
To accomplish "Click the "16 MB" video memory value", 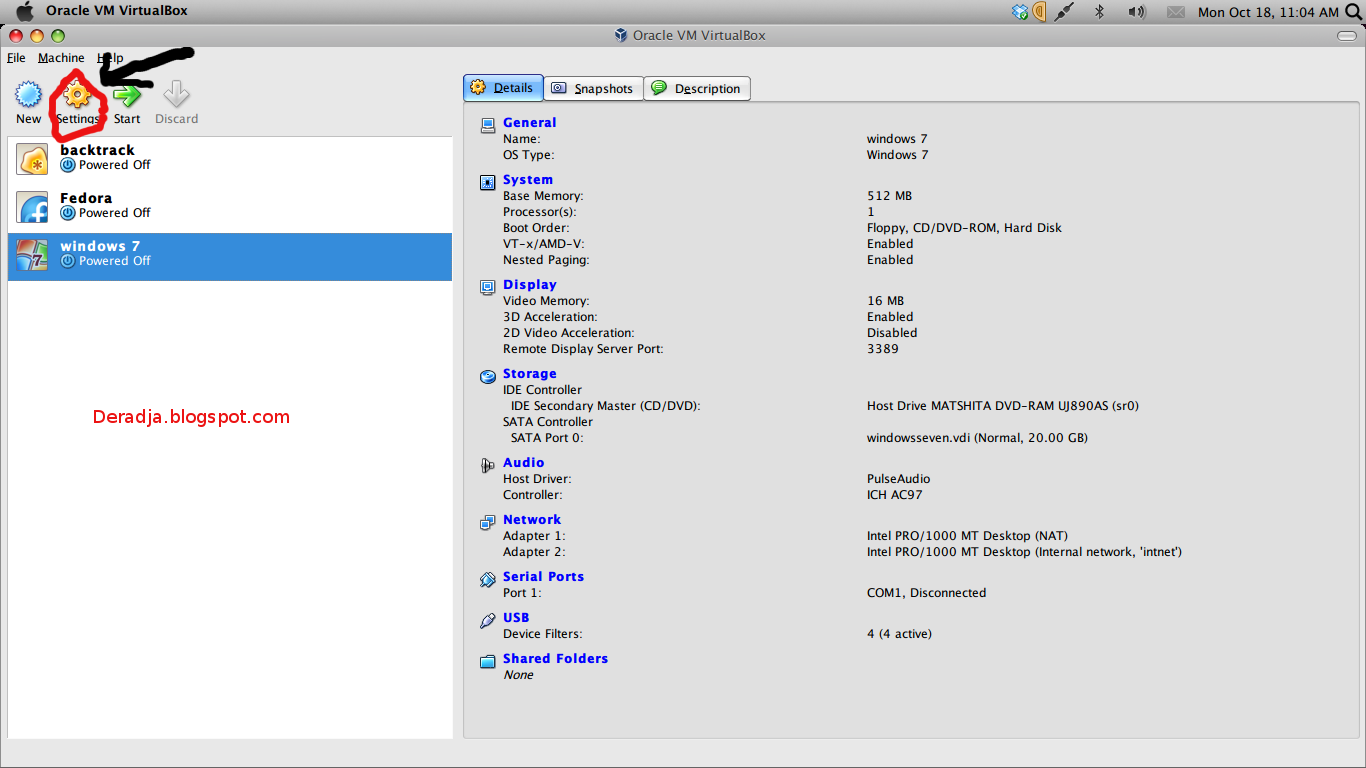I will [885, 301].
